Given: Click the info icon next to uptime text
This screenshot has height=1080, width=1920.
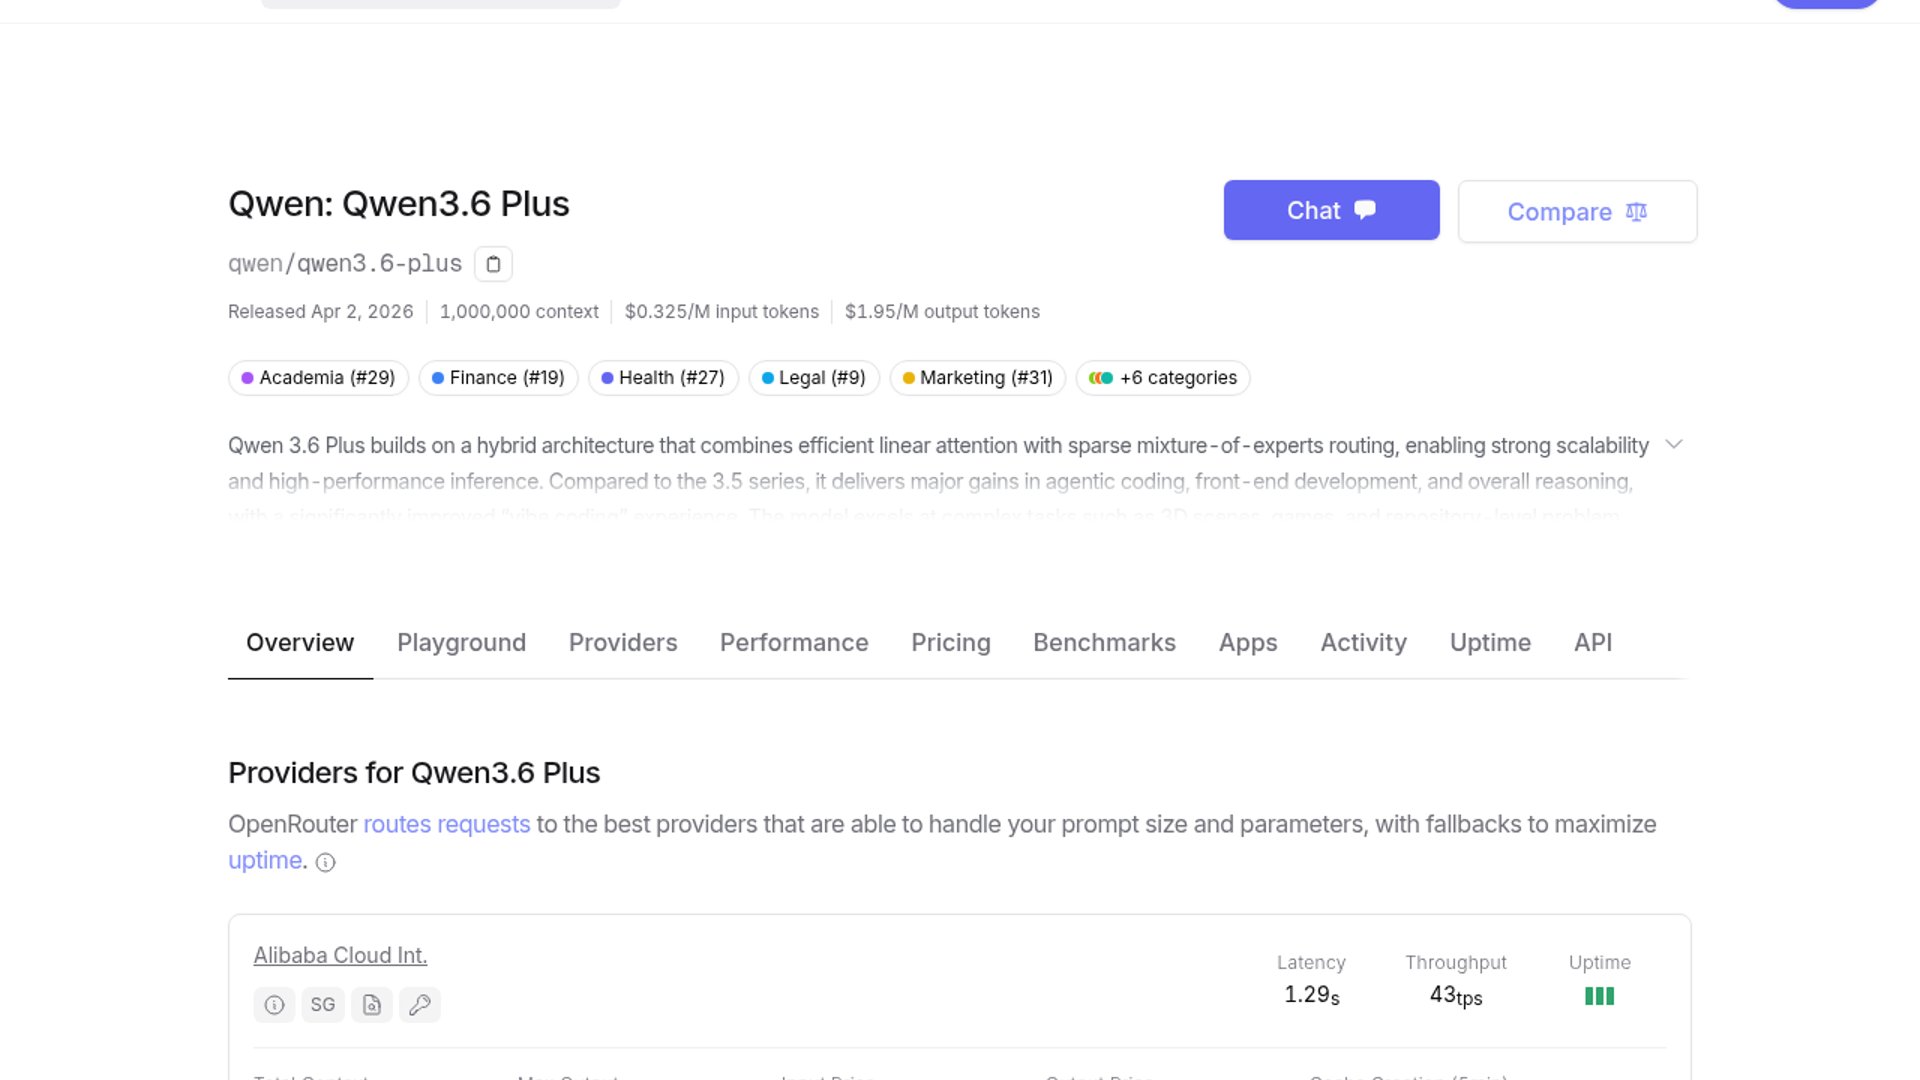Looking at the screenshot, I should [326, 863].
